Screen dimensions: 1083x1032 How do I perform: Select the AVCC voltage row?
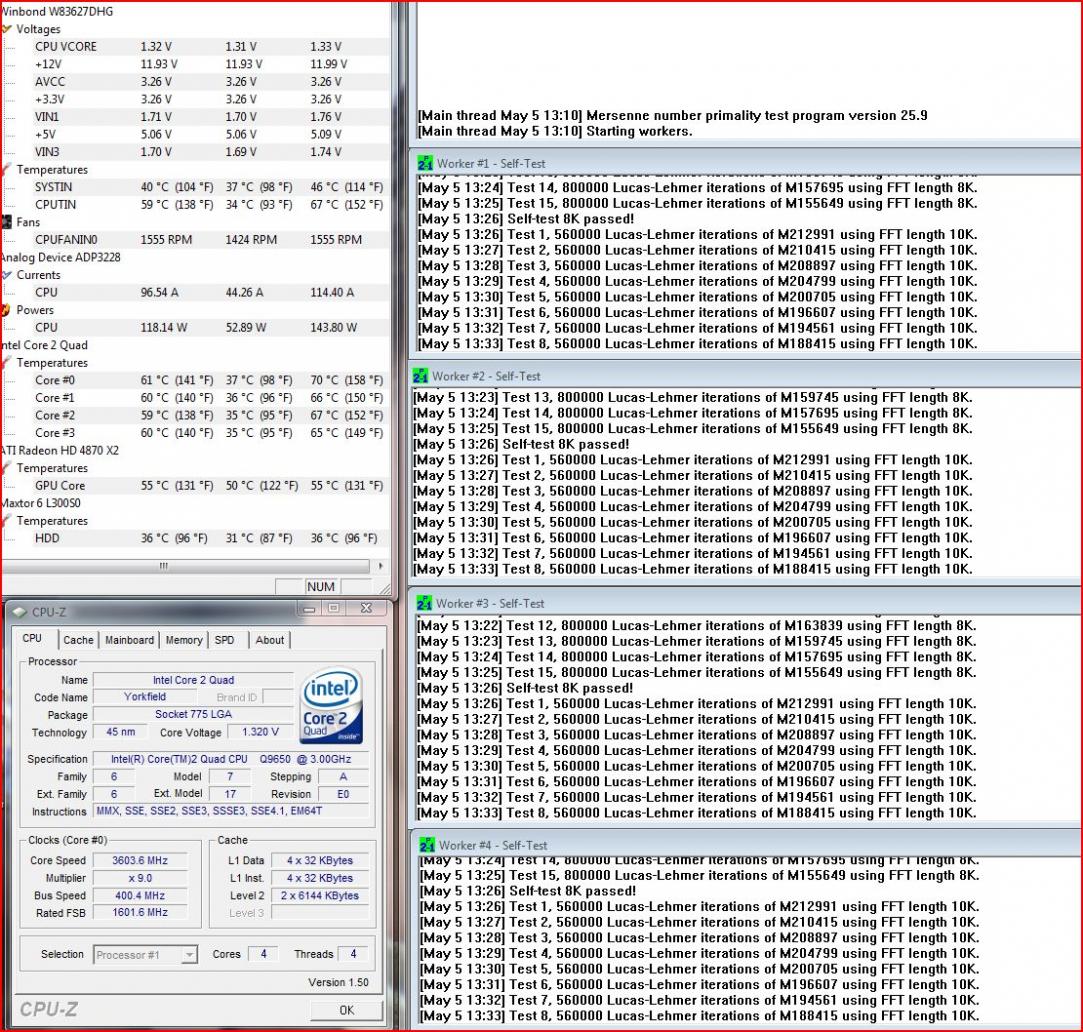coord(211,82)
